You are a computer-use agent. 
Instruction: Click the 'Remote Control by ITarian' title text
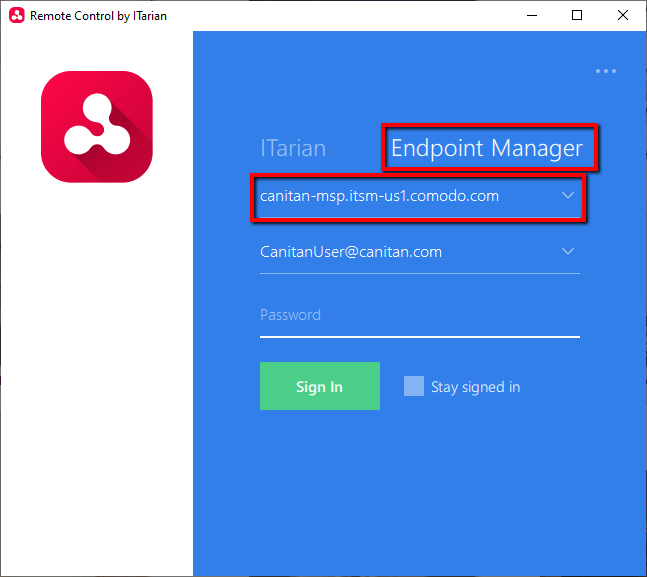pyautogui.click(x=98, y=16)
